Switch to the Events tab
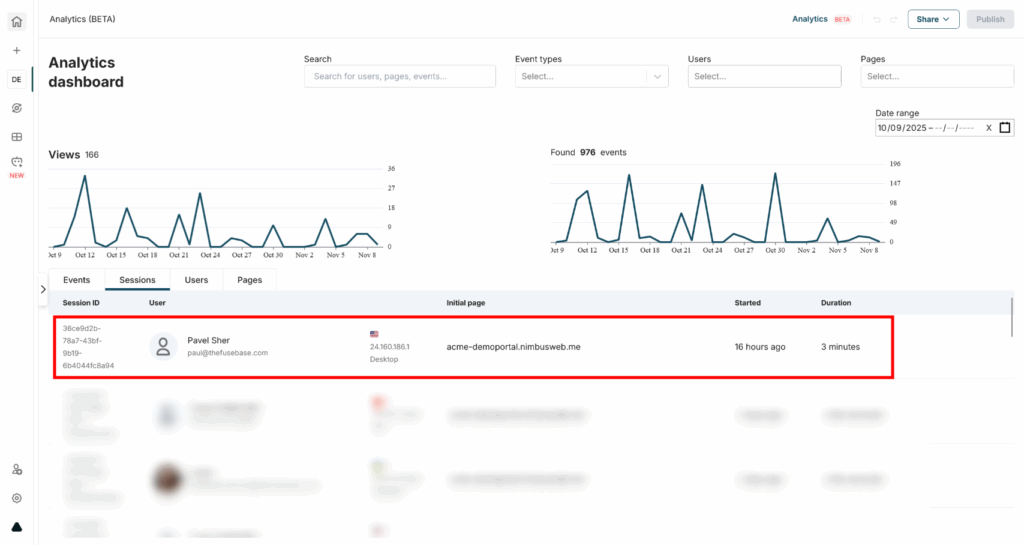The image size is (1024, 545). click(x=77, y=280)
